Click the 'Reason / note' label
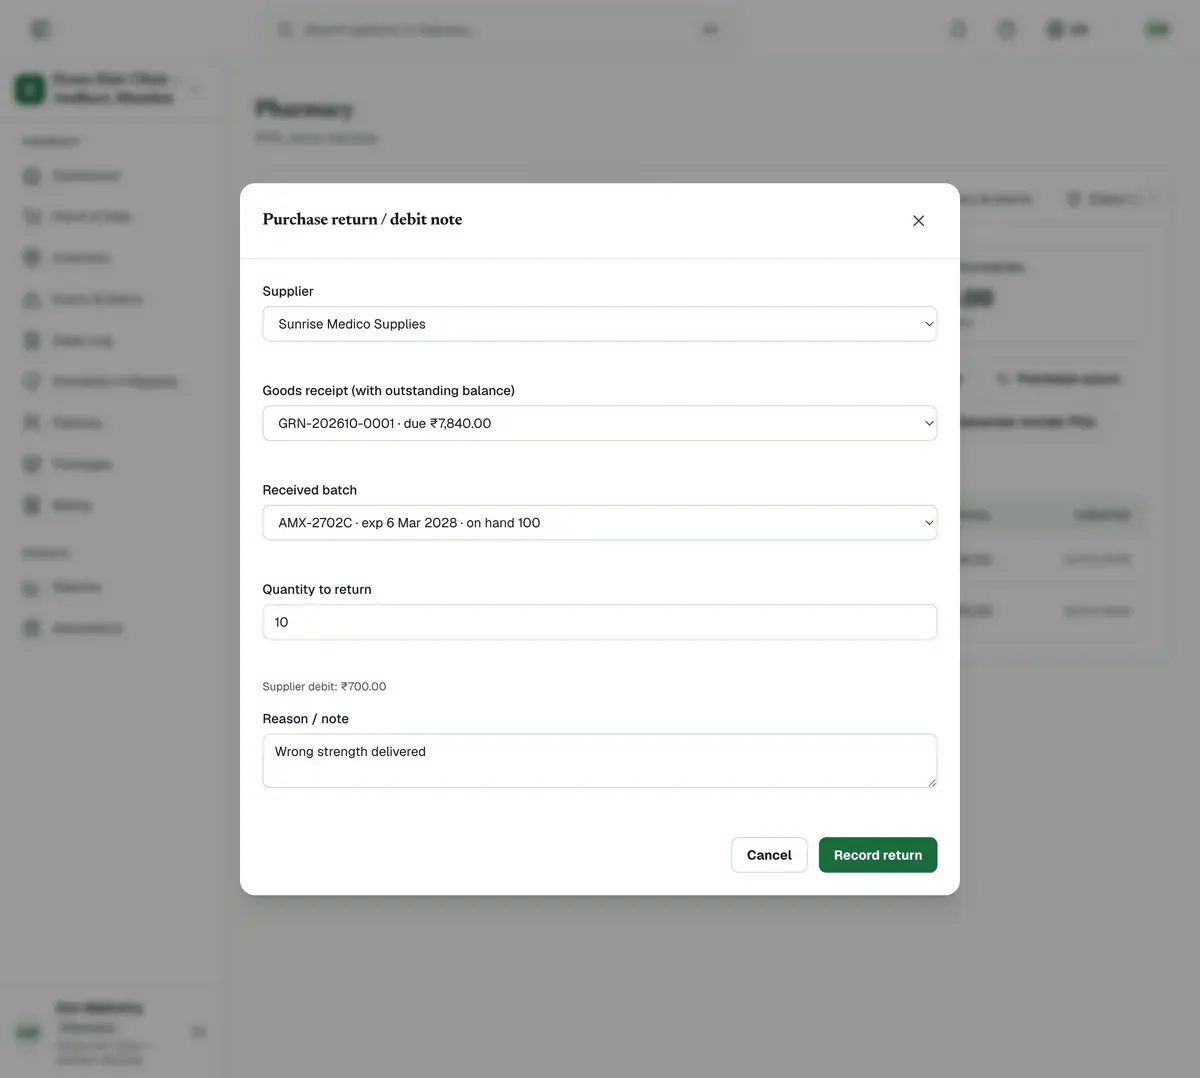Viewport: 1200px width, 1078px height. point(306,719)
